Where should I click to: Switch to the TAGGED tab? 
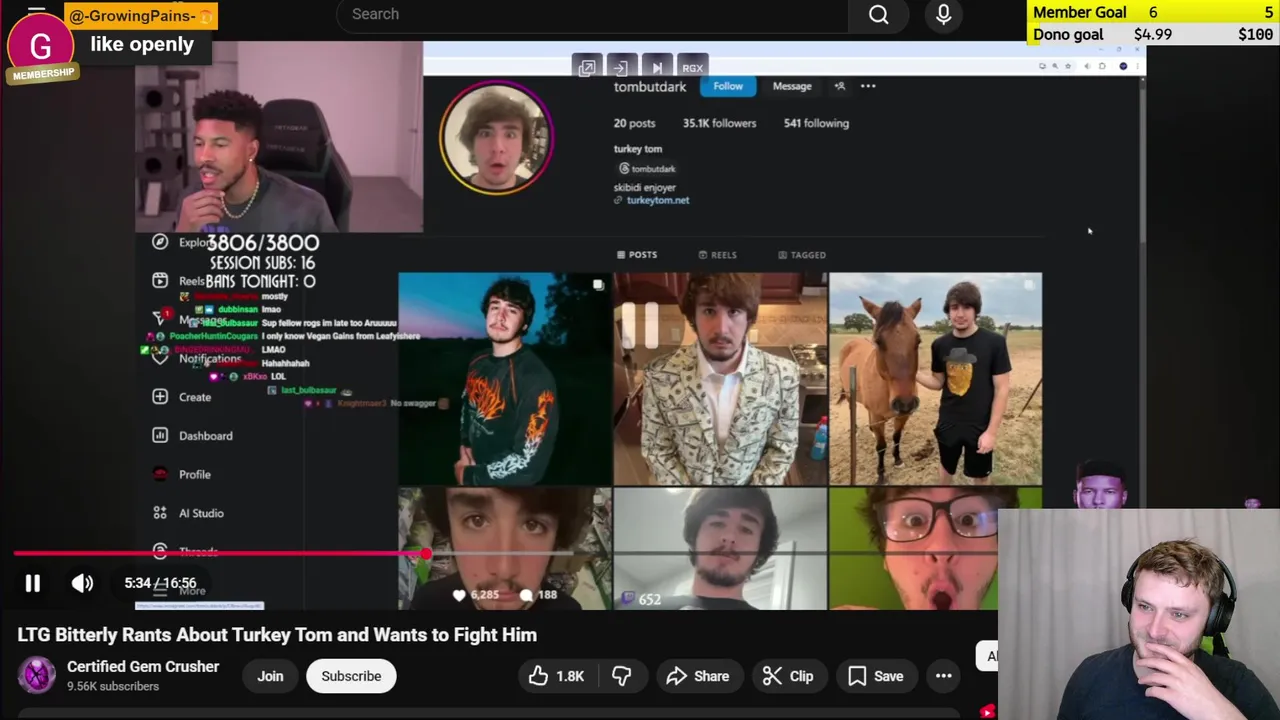pyautogui.click(x=802, y=255)
